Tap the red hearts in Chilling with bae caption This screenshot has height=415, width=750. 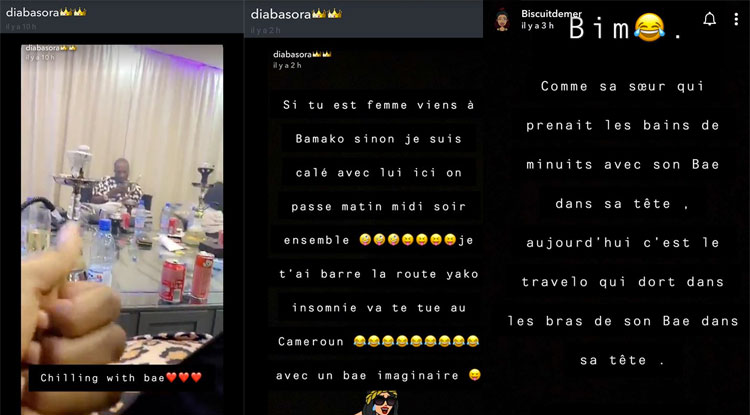tap(184, 378)
